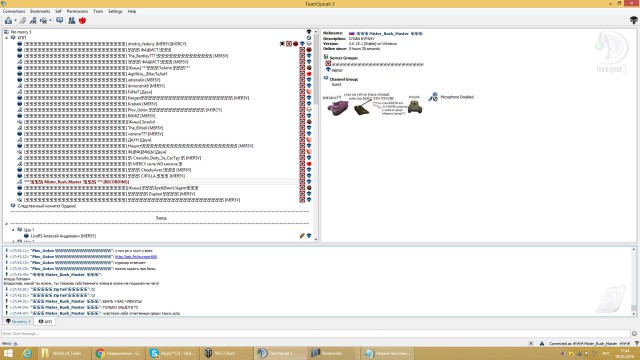This screenshot has width=640, height=360.
Task: Click the black spider badge on dmitriy_fedoriy row
Action: tap(282, 44)
